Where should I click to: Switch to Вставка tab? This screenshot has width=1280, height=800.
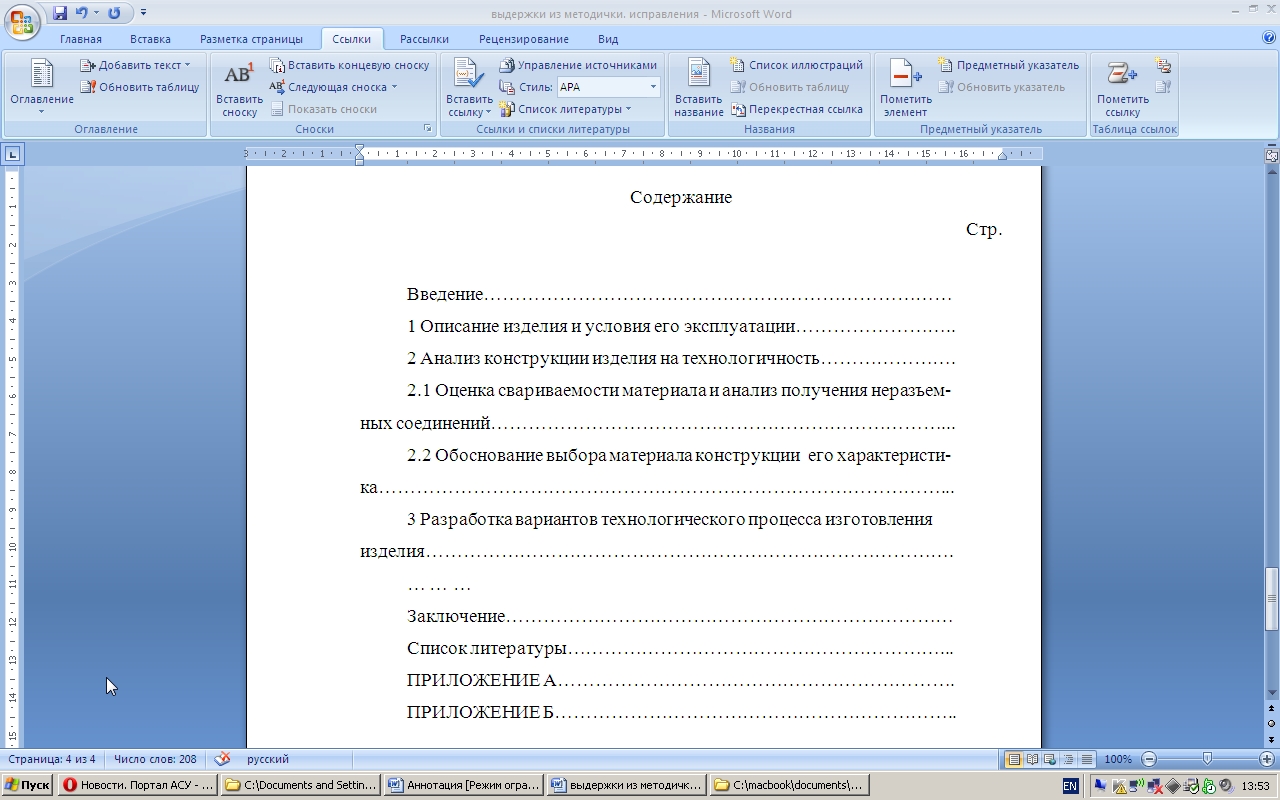(x=150, y=39)
